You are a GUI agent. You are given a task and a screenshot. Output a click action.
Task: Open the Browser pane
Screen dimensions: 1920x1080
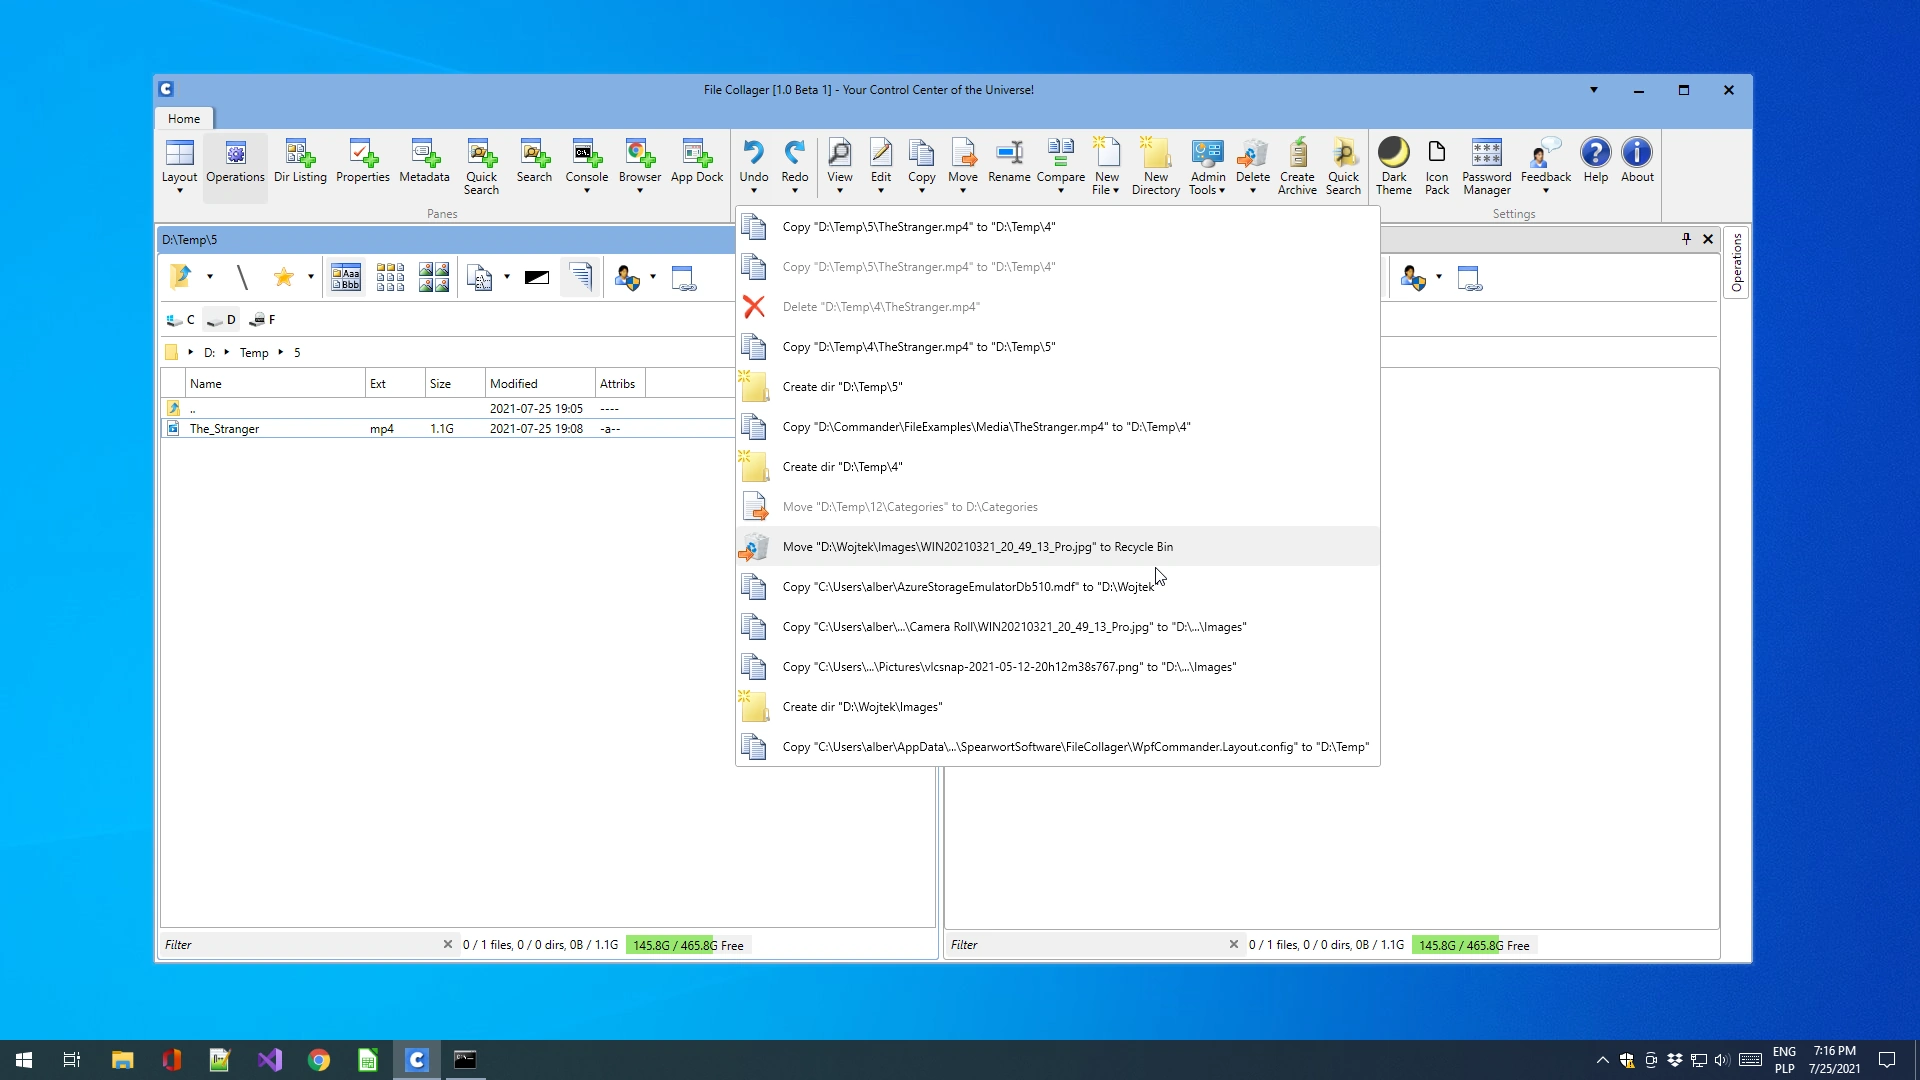tap(639, 165)
